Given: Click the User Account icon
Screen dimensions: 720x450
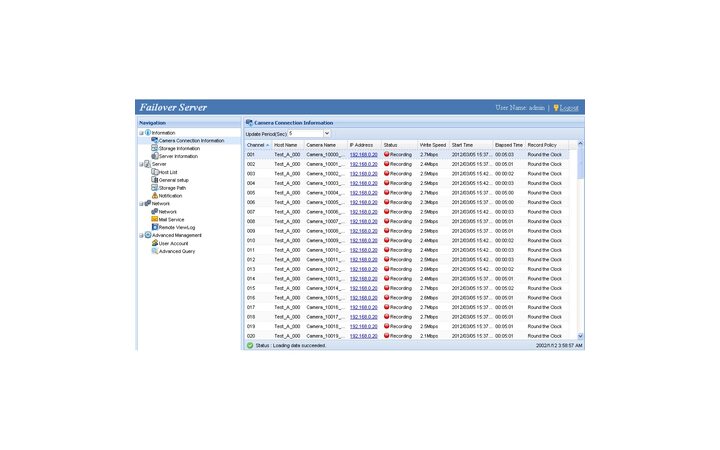Looking at the screenshot, I should point(154,243).
